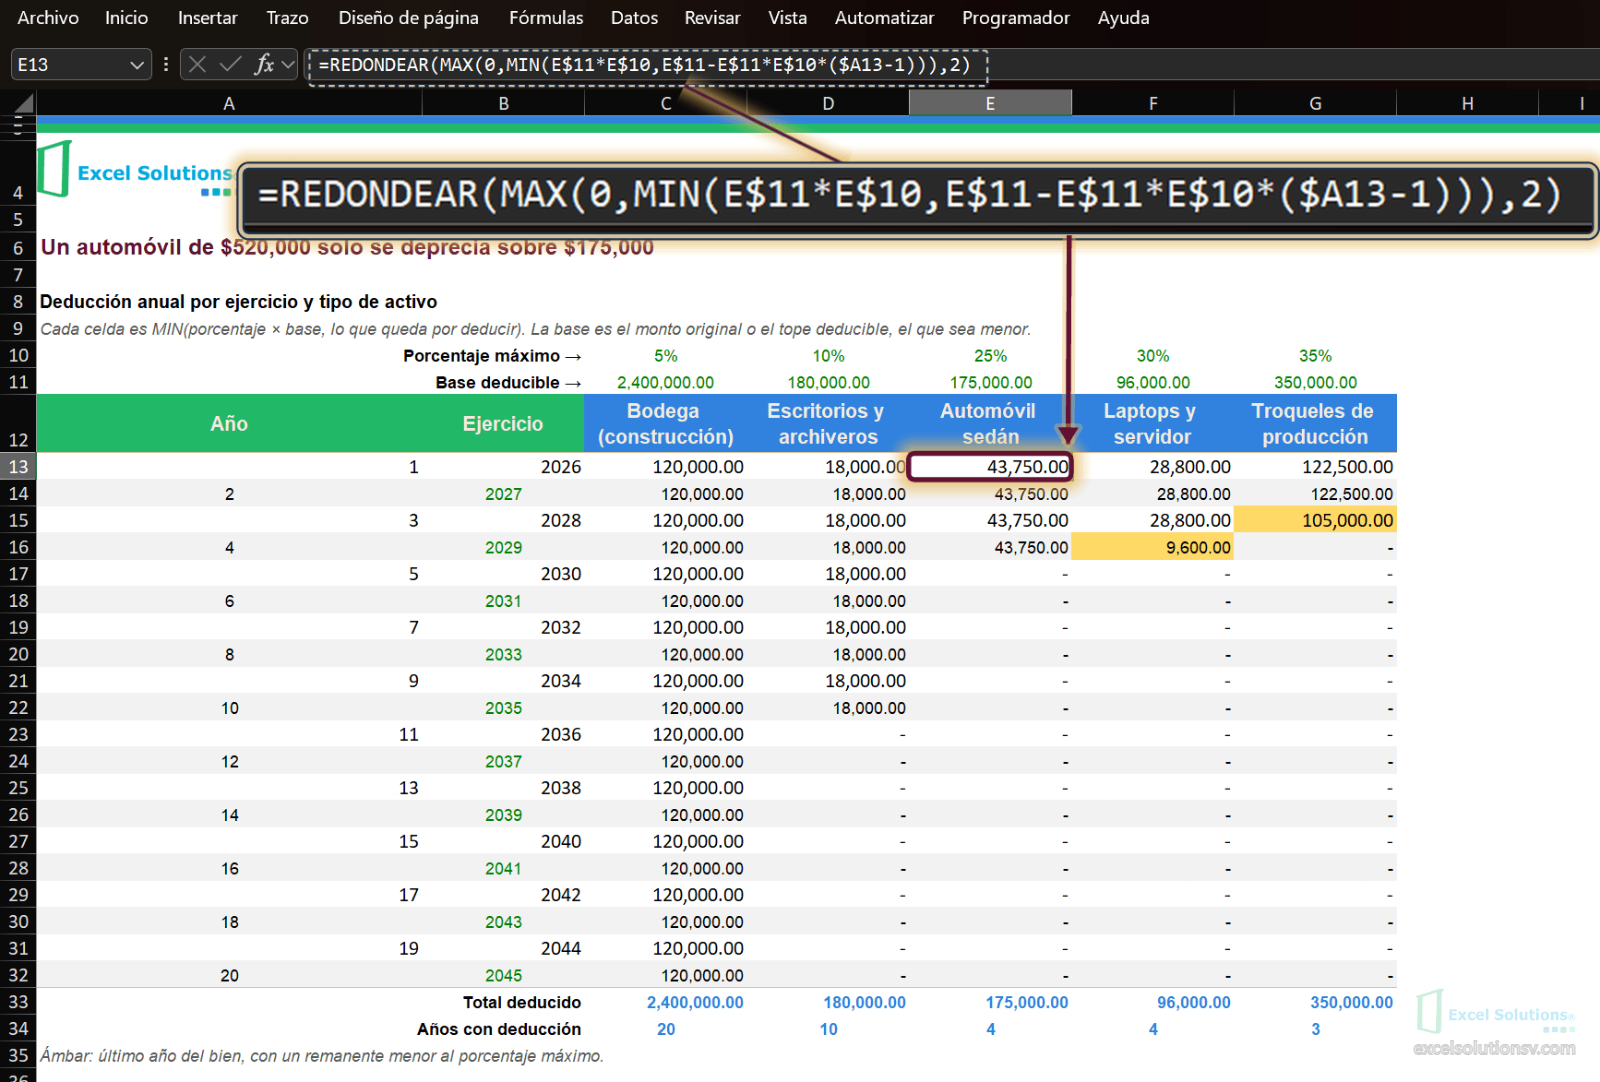Image resolution: width=1600 pixels, height=1082 pixels.
Task: Click the Troqueles de producción header
Action: (1315, 424)
